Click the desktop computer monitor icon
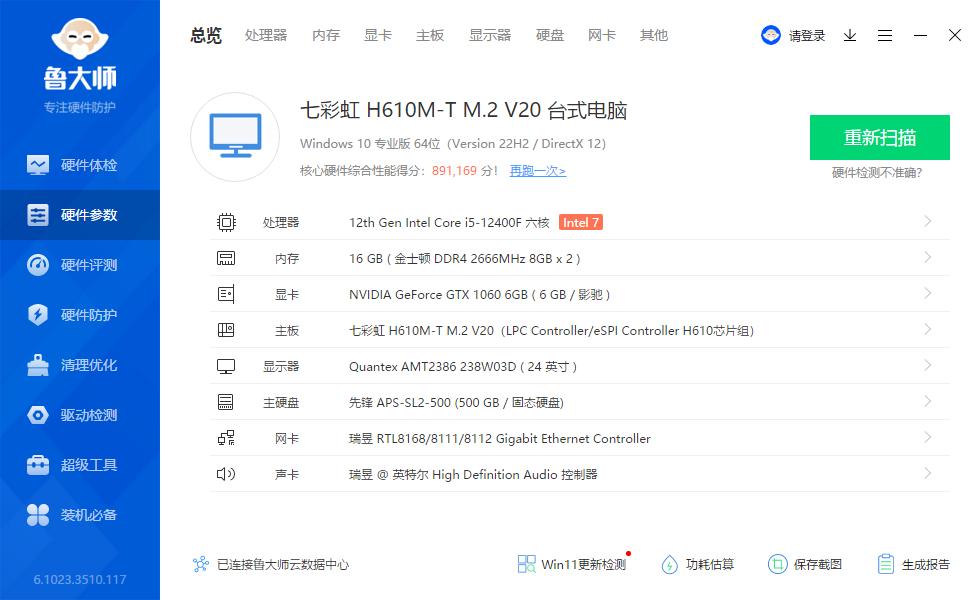980x600 pixels. pos(235,136)
